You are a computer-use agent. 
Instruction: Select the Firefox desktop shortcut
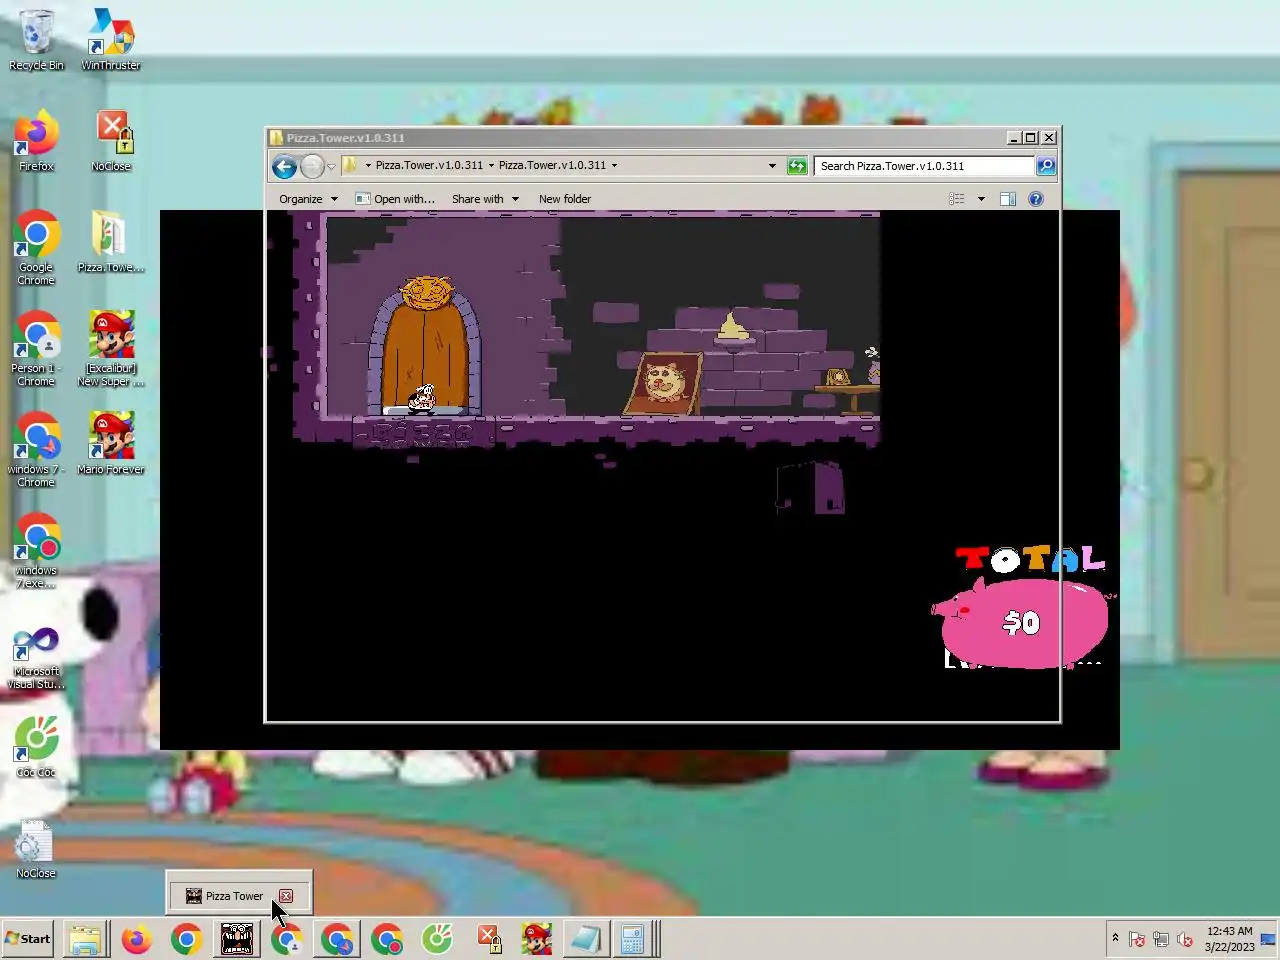tap(36, 141)
